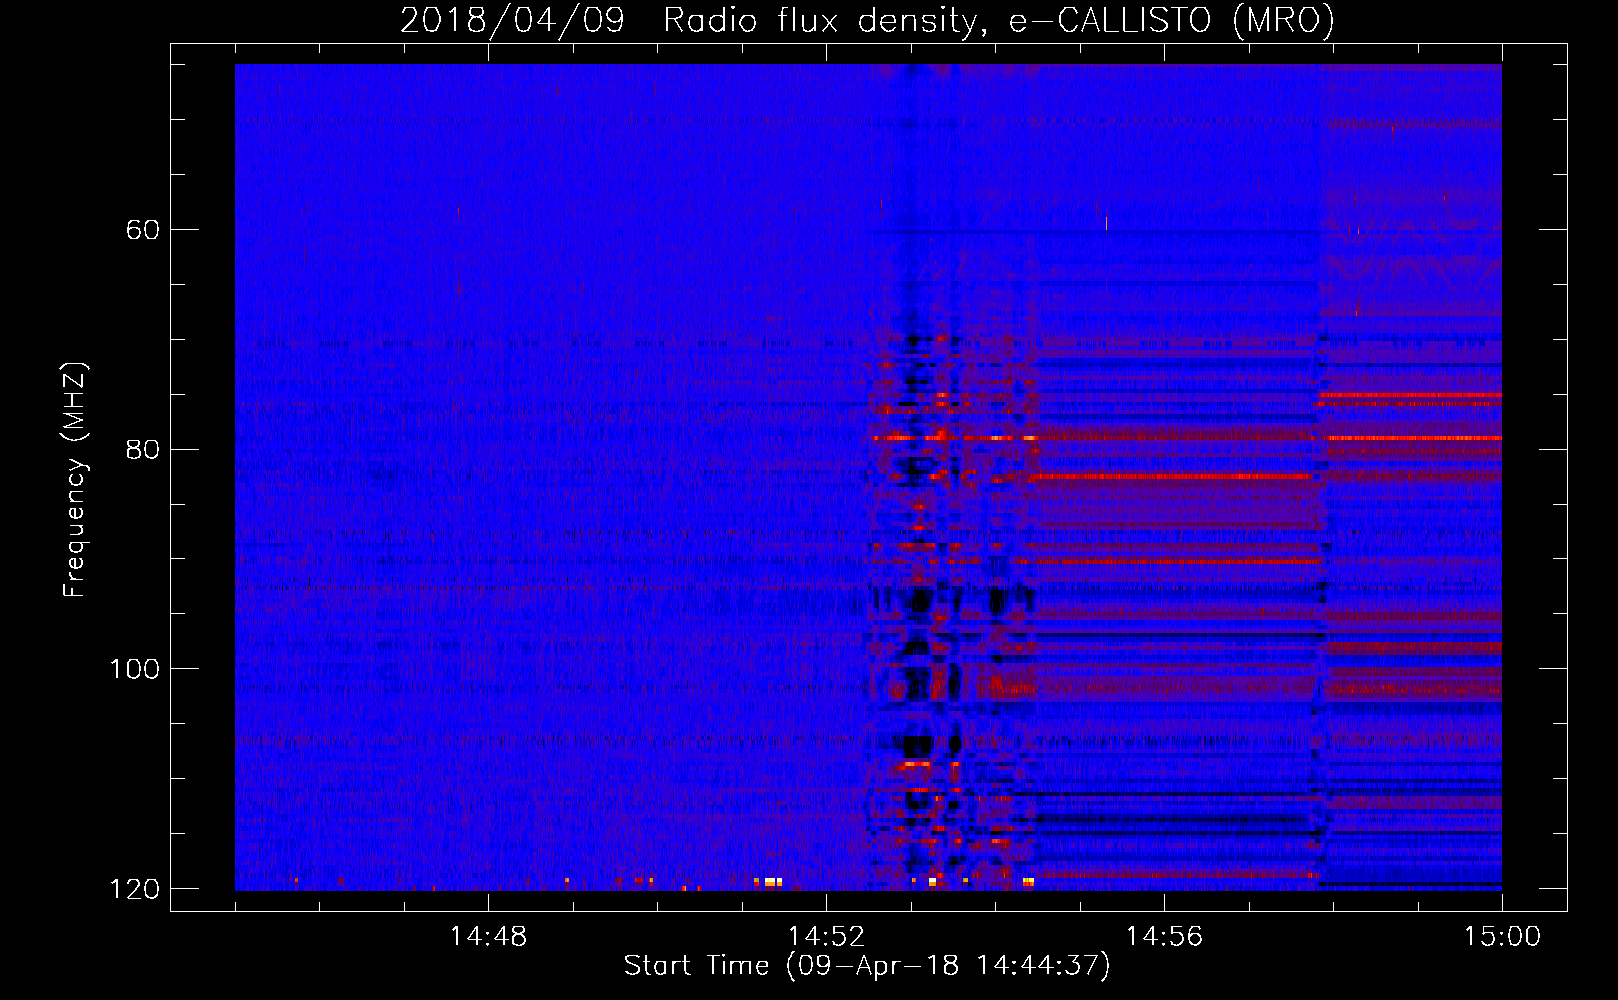Click the "Frequency (MHZ)" axis label
Image resolution: width=1618 pixels, height=1000 pixels.
click(x=75, y=480)
